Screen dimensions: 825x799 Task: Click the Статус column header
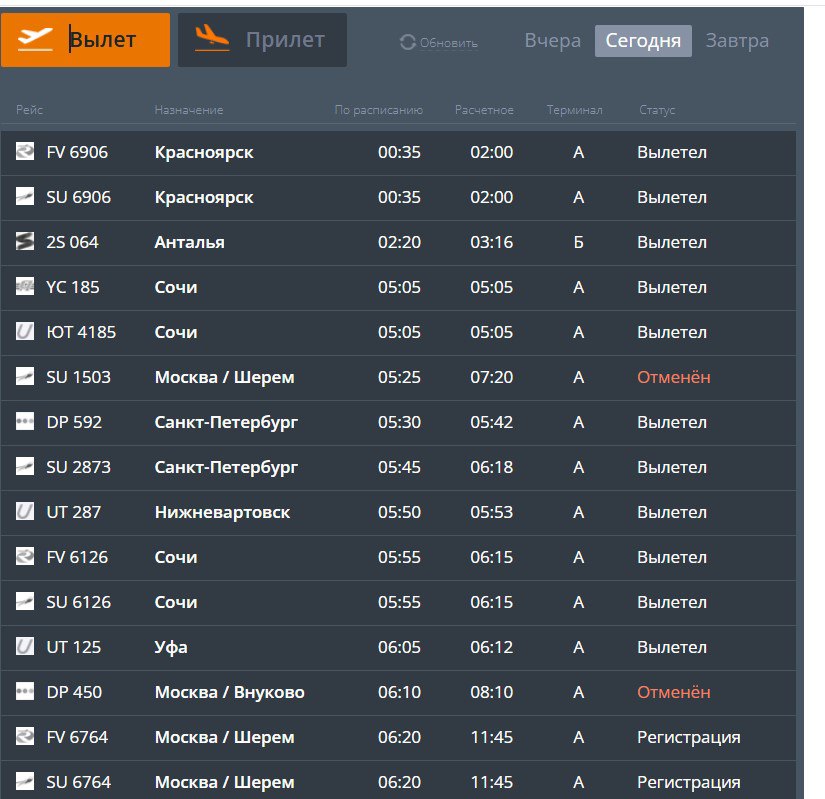coord(657,110)
